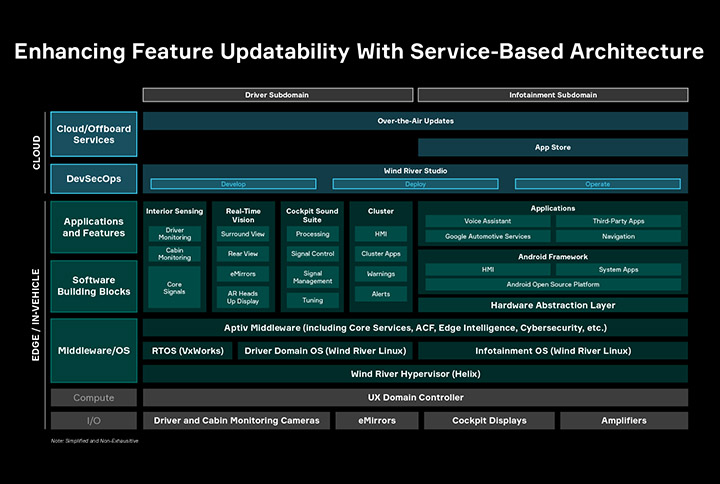Click the vertical CLOUD label

(x=36, y=152)
